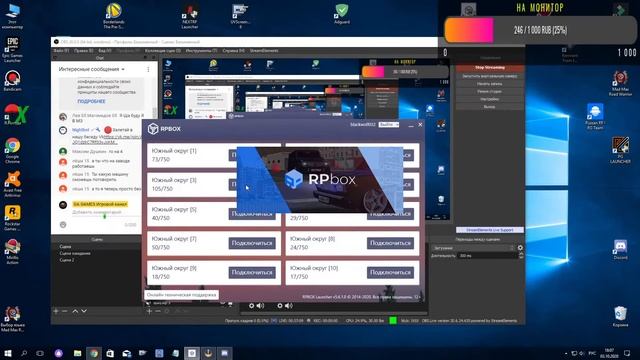
Task: Open taskbar search magnifier
Action: pos(24,353)
